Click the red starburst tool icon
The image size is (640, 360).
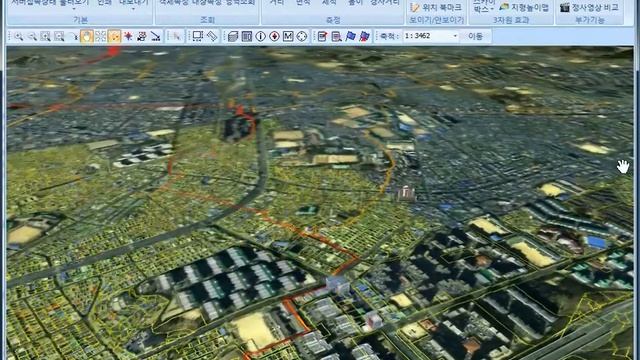coord(128,36)
